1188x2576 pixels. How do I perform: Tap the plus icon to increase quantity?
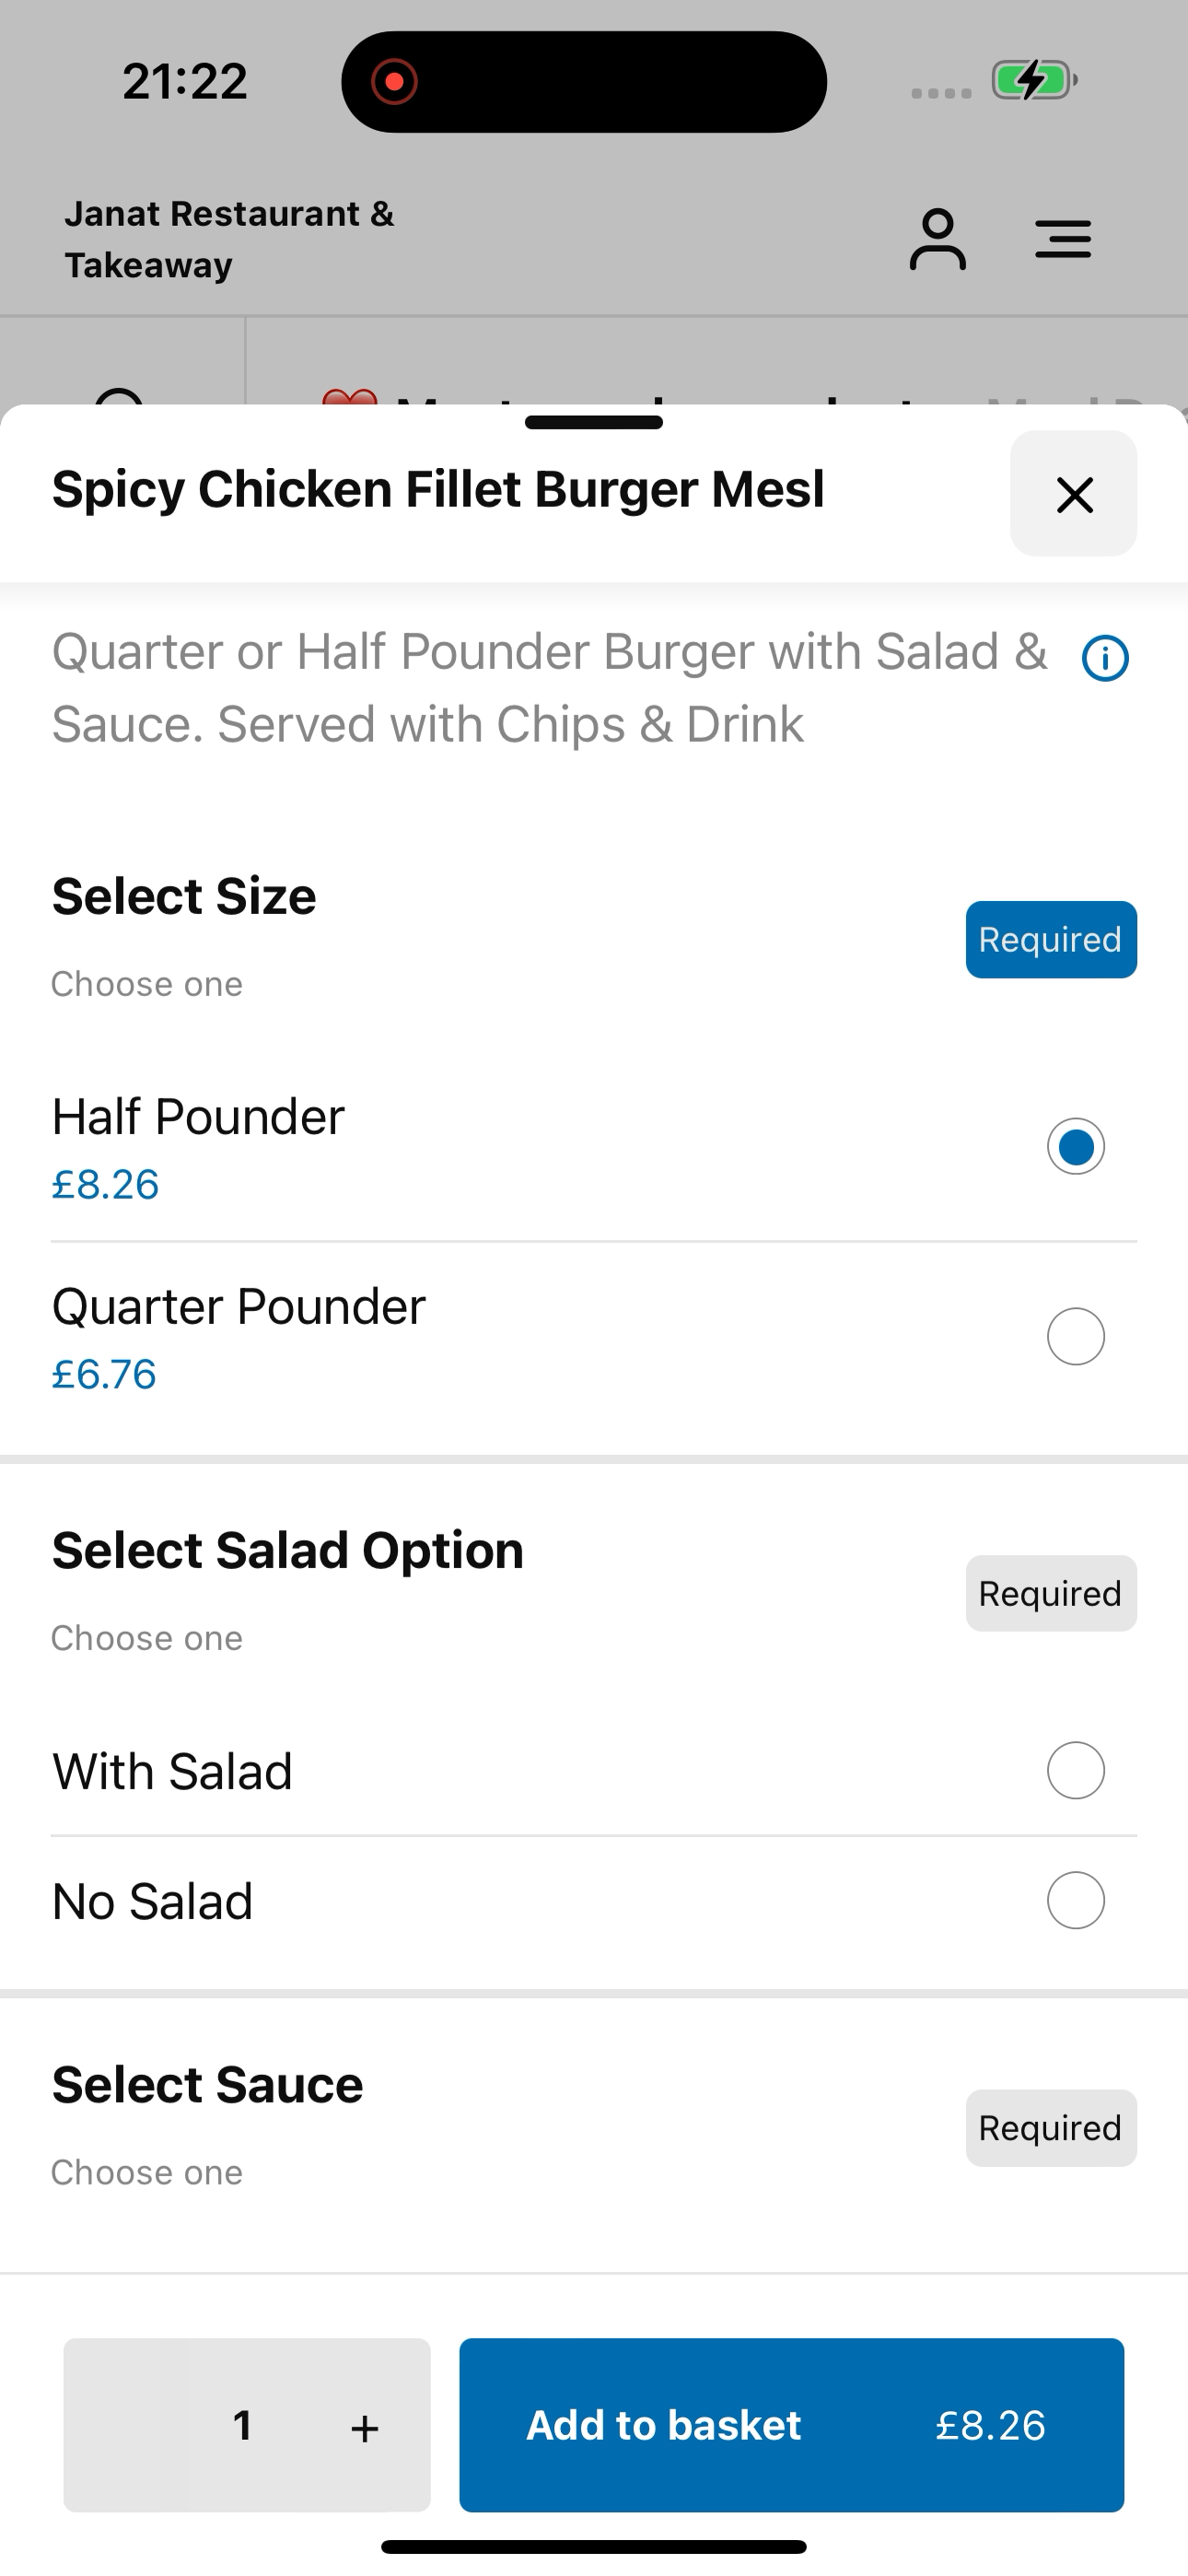click(x=365, y=2427)
